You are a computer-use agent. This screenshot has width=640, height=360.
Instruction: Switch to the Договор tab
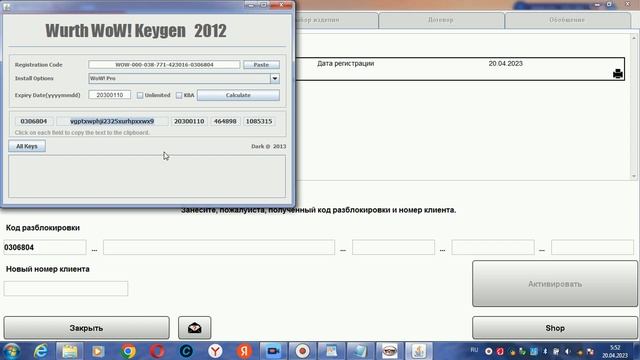441,20
